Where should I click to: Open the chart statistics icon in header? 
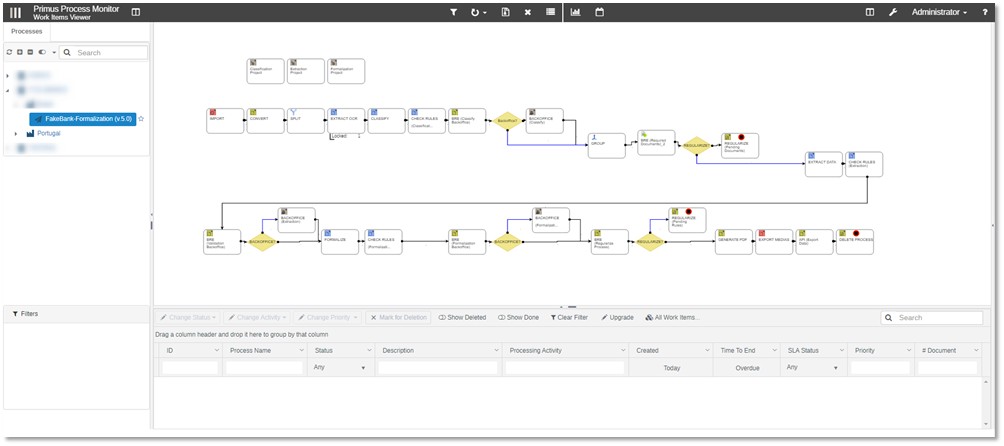[575, 12]
